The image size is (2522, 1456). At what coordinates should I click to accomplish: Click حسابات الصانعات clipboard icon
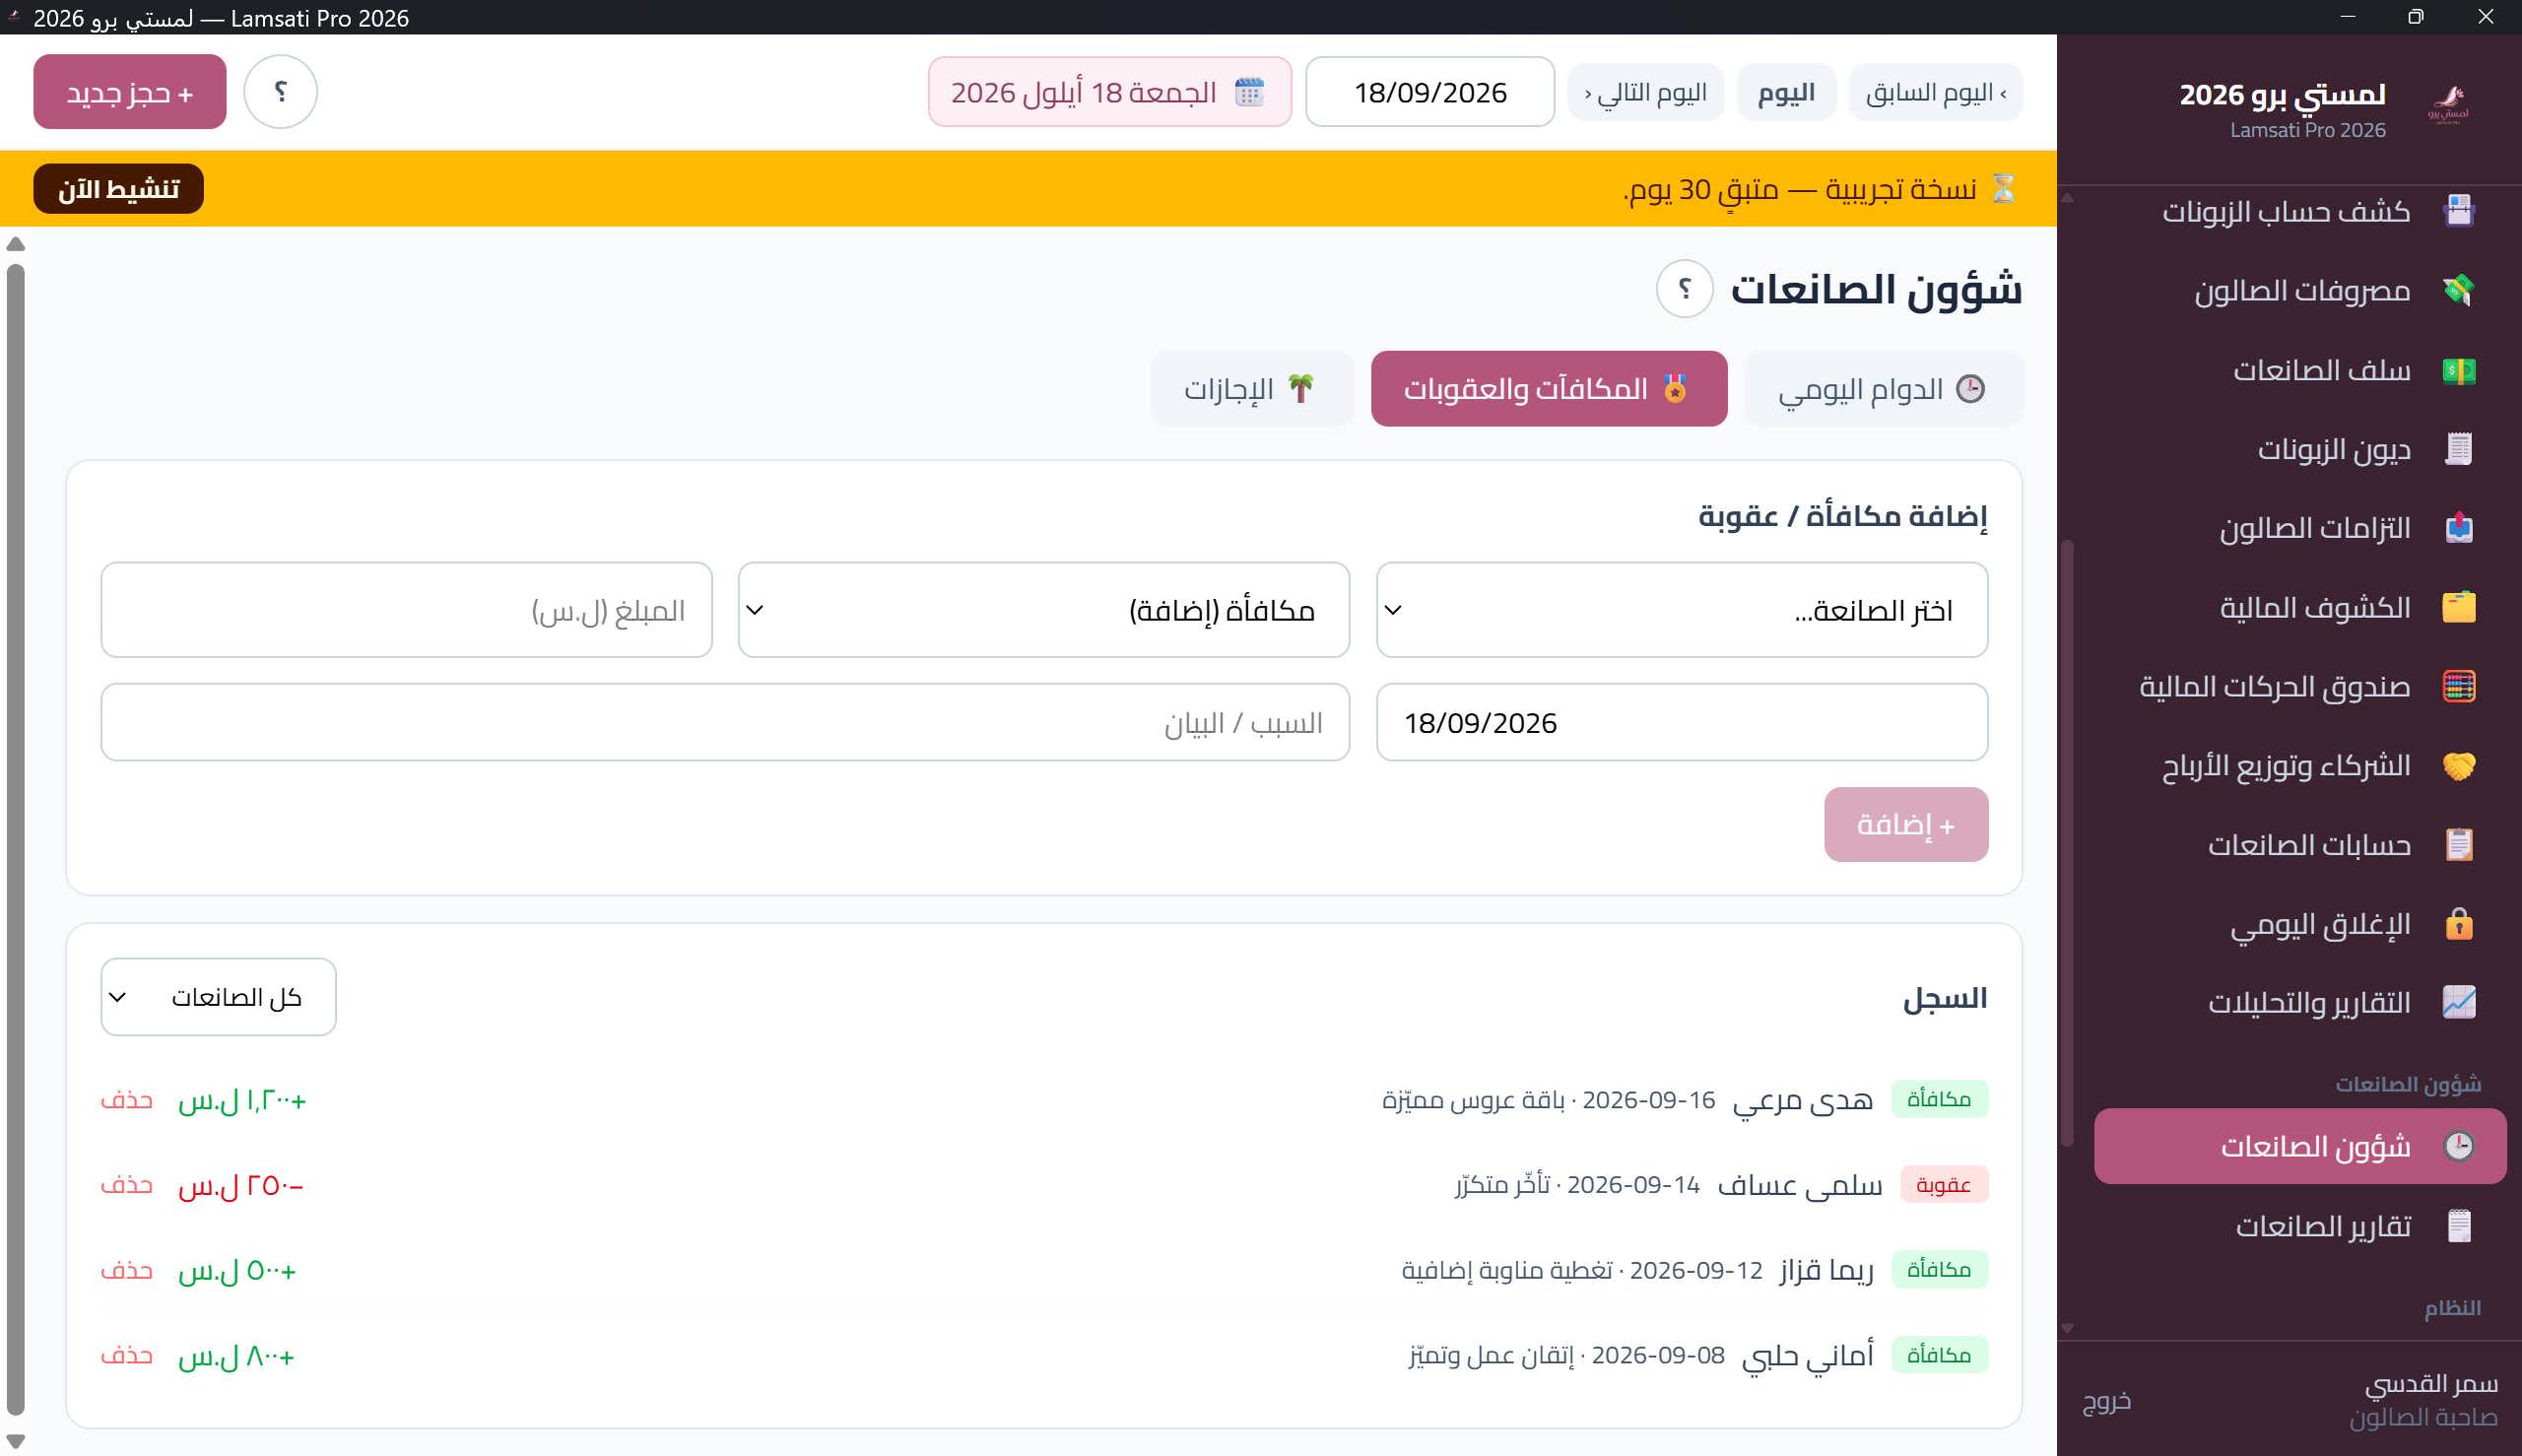point(2458,845)
